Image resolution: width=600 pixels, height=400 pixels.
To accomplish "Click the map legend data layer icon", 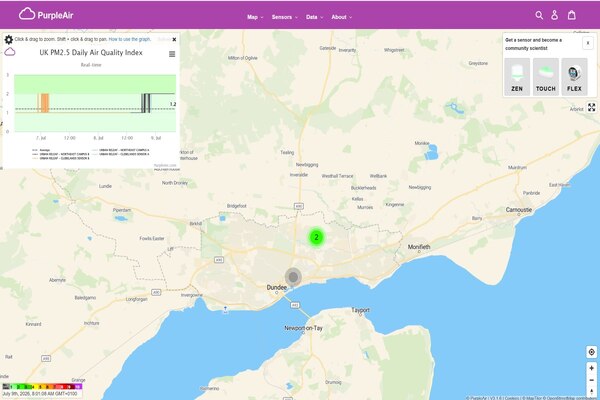I will [6, 387].
